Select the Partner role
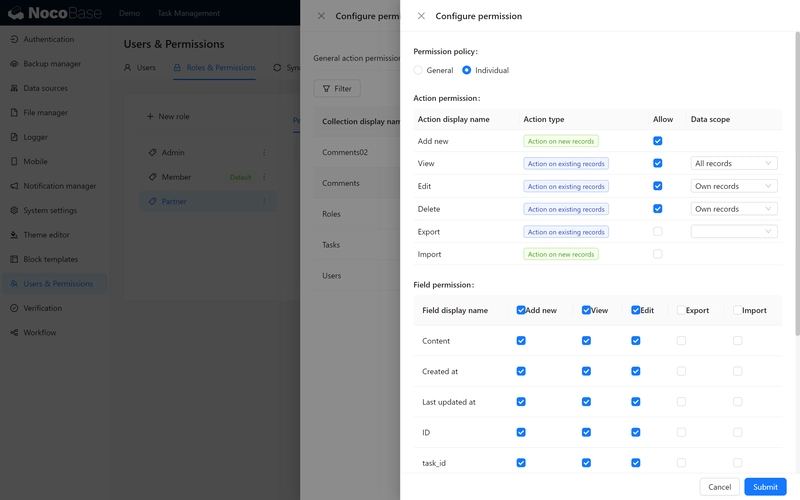This screenshot has width=800, height=500. pos(208,202)
